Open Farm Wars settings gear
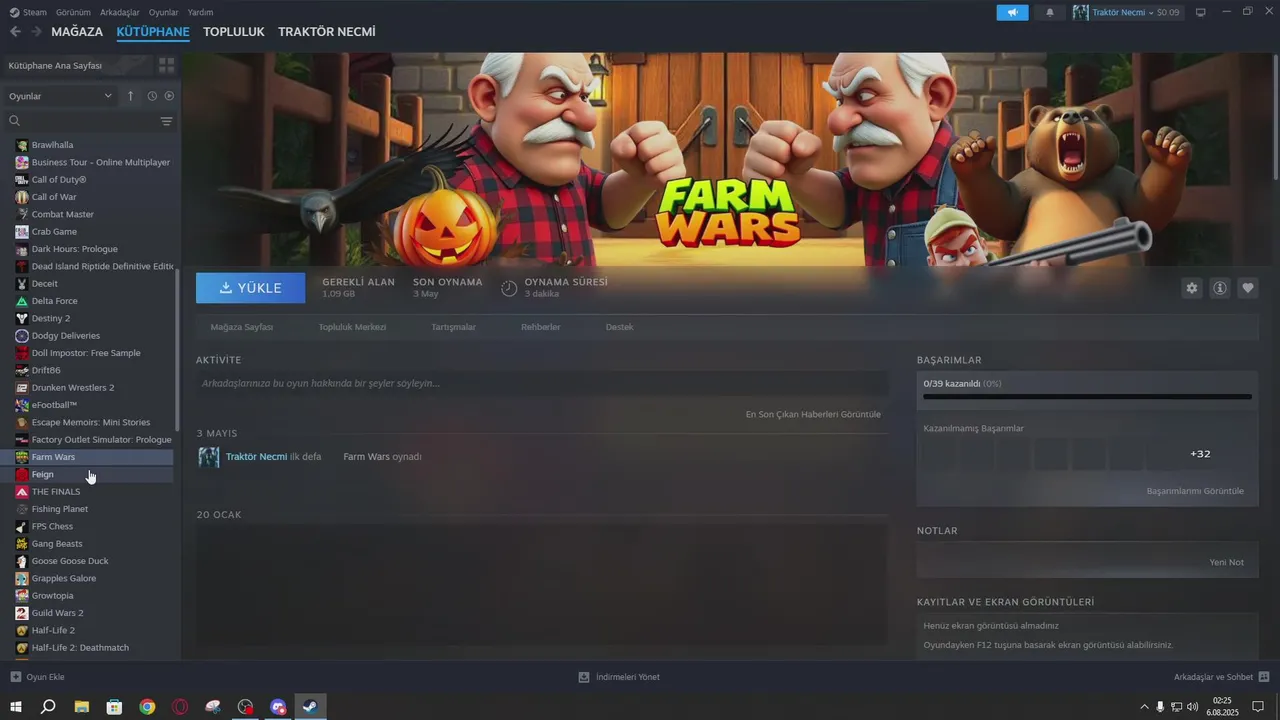The height and width of the screenshot is (720, 1280). [x=1191, y=288]
